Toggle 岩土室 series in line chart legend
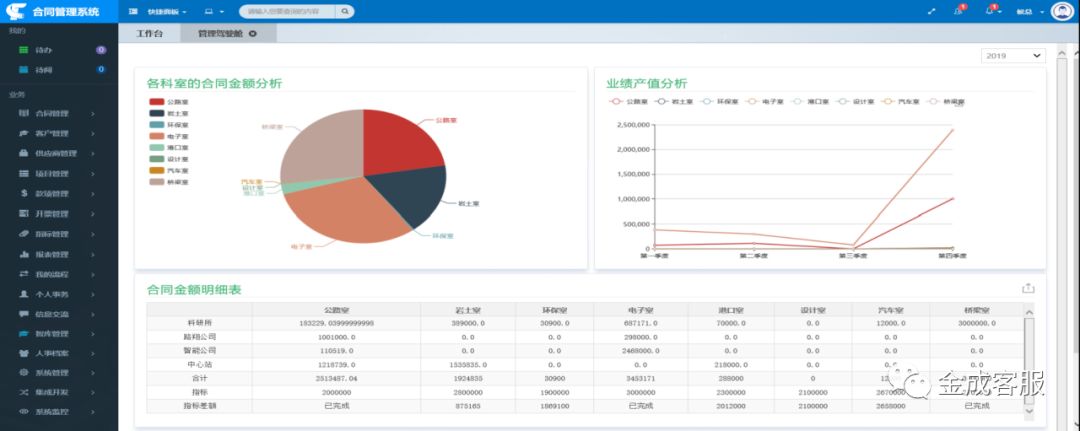Screen dimensions: 1080x431 [674, 101]
